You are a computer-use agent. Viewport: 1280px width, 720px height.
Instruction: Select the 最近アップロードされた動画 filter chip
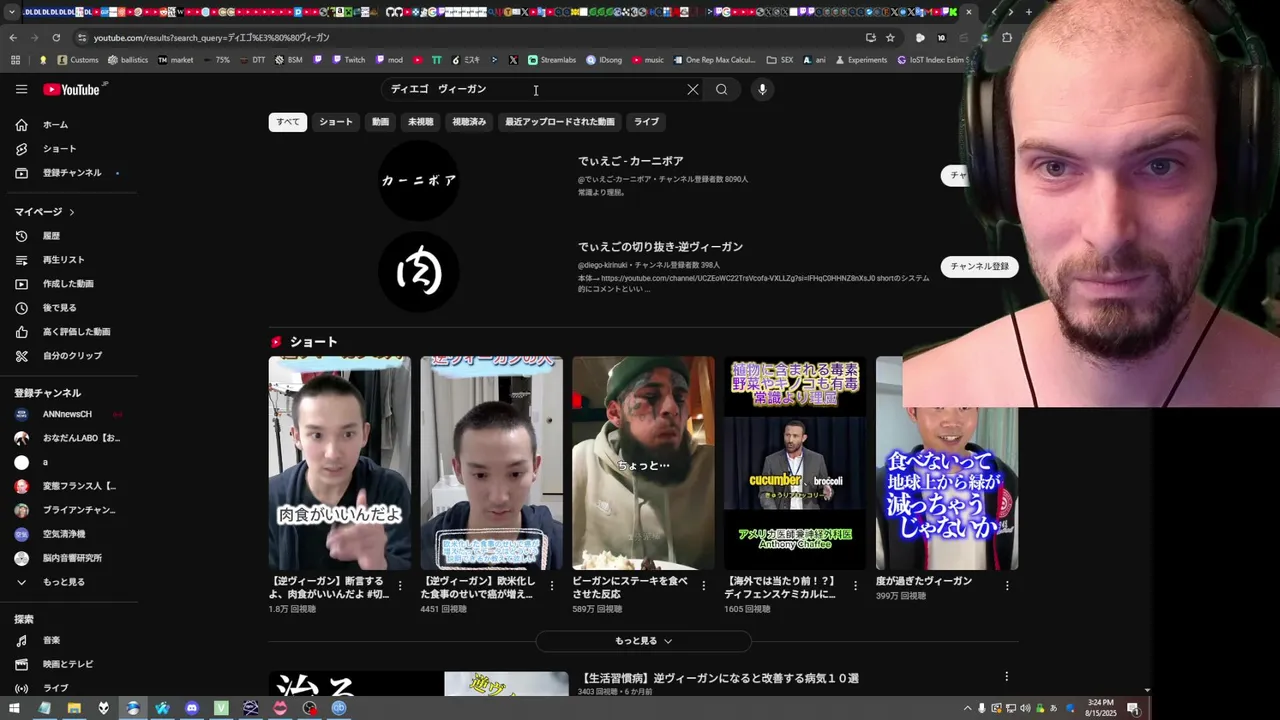pos(560,122)
